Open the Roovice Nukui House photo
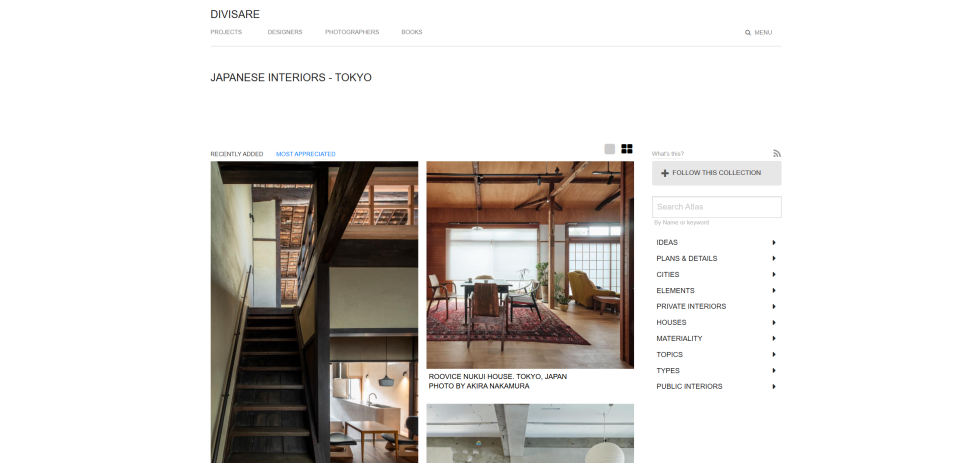Viewport: 966px width, 463px height. pyautogui.click(x=530, y=265)
